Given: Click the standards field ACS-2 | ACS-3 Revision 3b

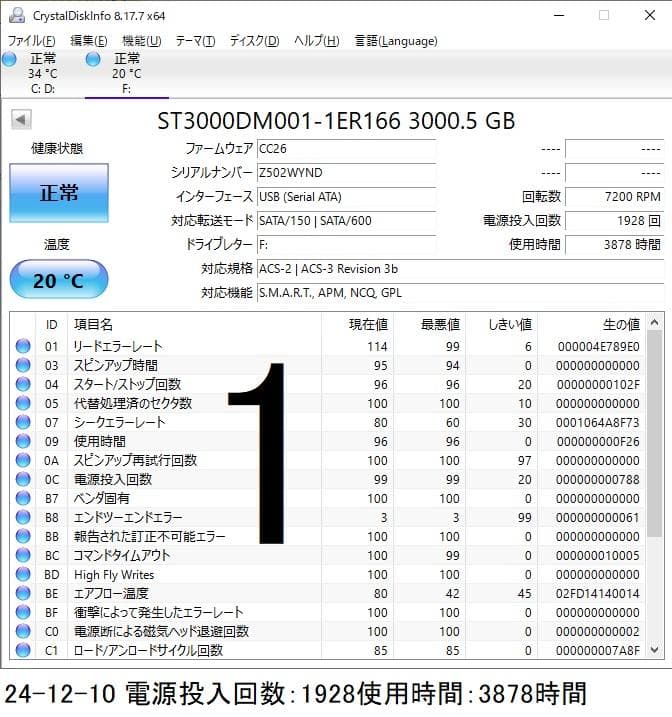Looking at the screenshot, I should point(460,269).
